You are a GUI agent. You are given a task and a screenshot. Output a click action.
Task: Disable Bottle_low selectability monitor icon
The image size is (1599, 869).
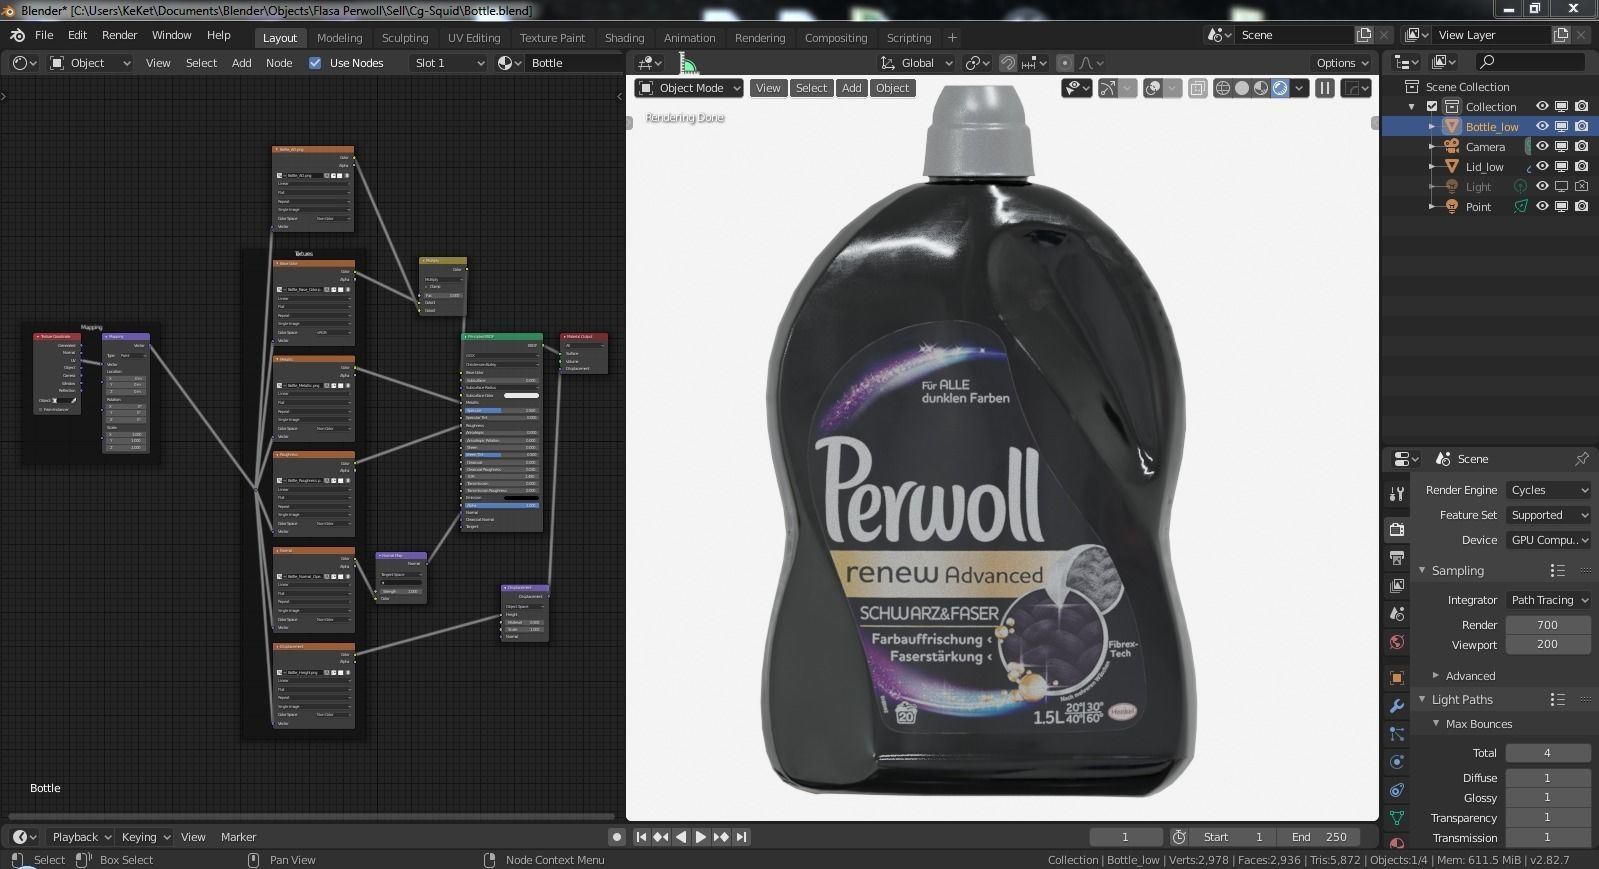pos(1561,127)
